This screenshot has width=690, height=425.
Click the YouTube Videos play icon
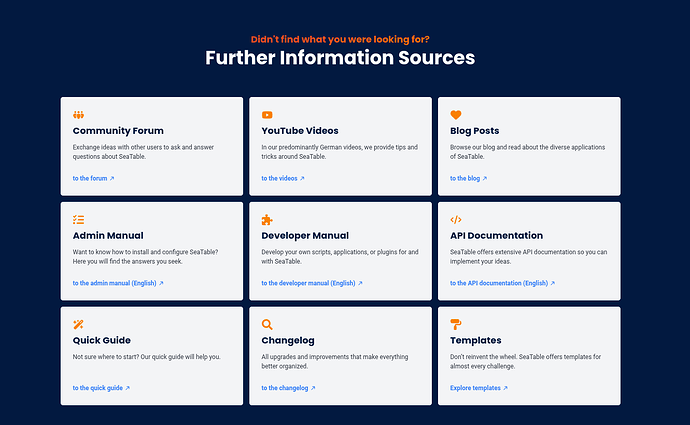[x=267, y=115]
